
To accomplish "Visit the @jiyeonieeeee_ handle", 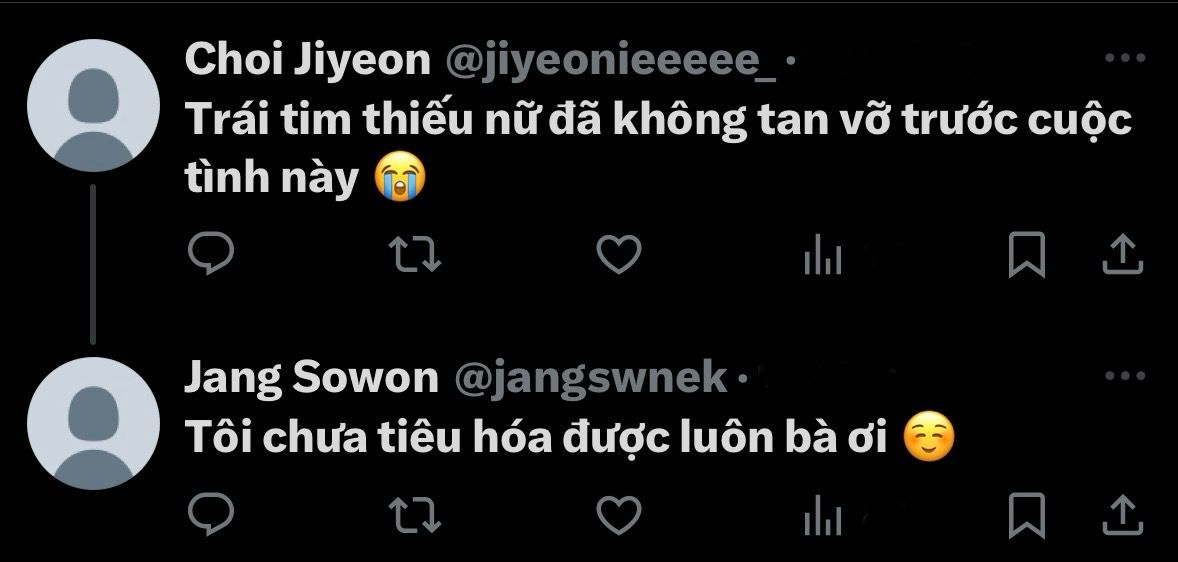I will pos(611,62).
